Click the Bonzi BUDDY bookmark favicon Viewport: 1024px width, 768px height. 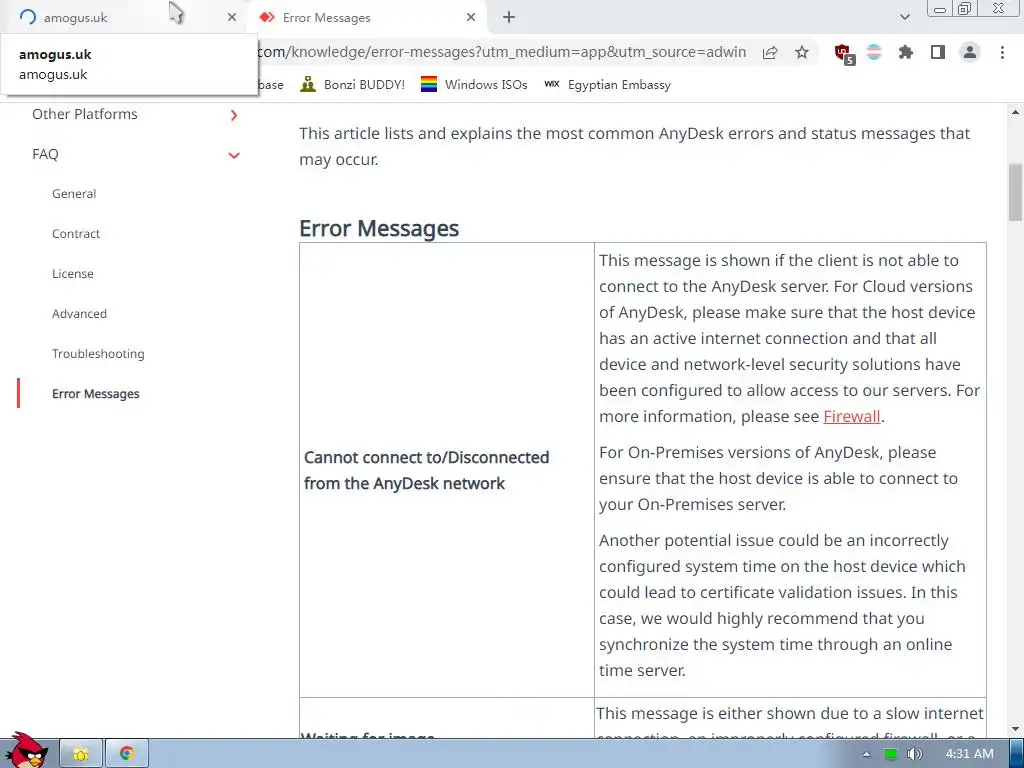click(308, 84)
